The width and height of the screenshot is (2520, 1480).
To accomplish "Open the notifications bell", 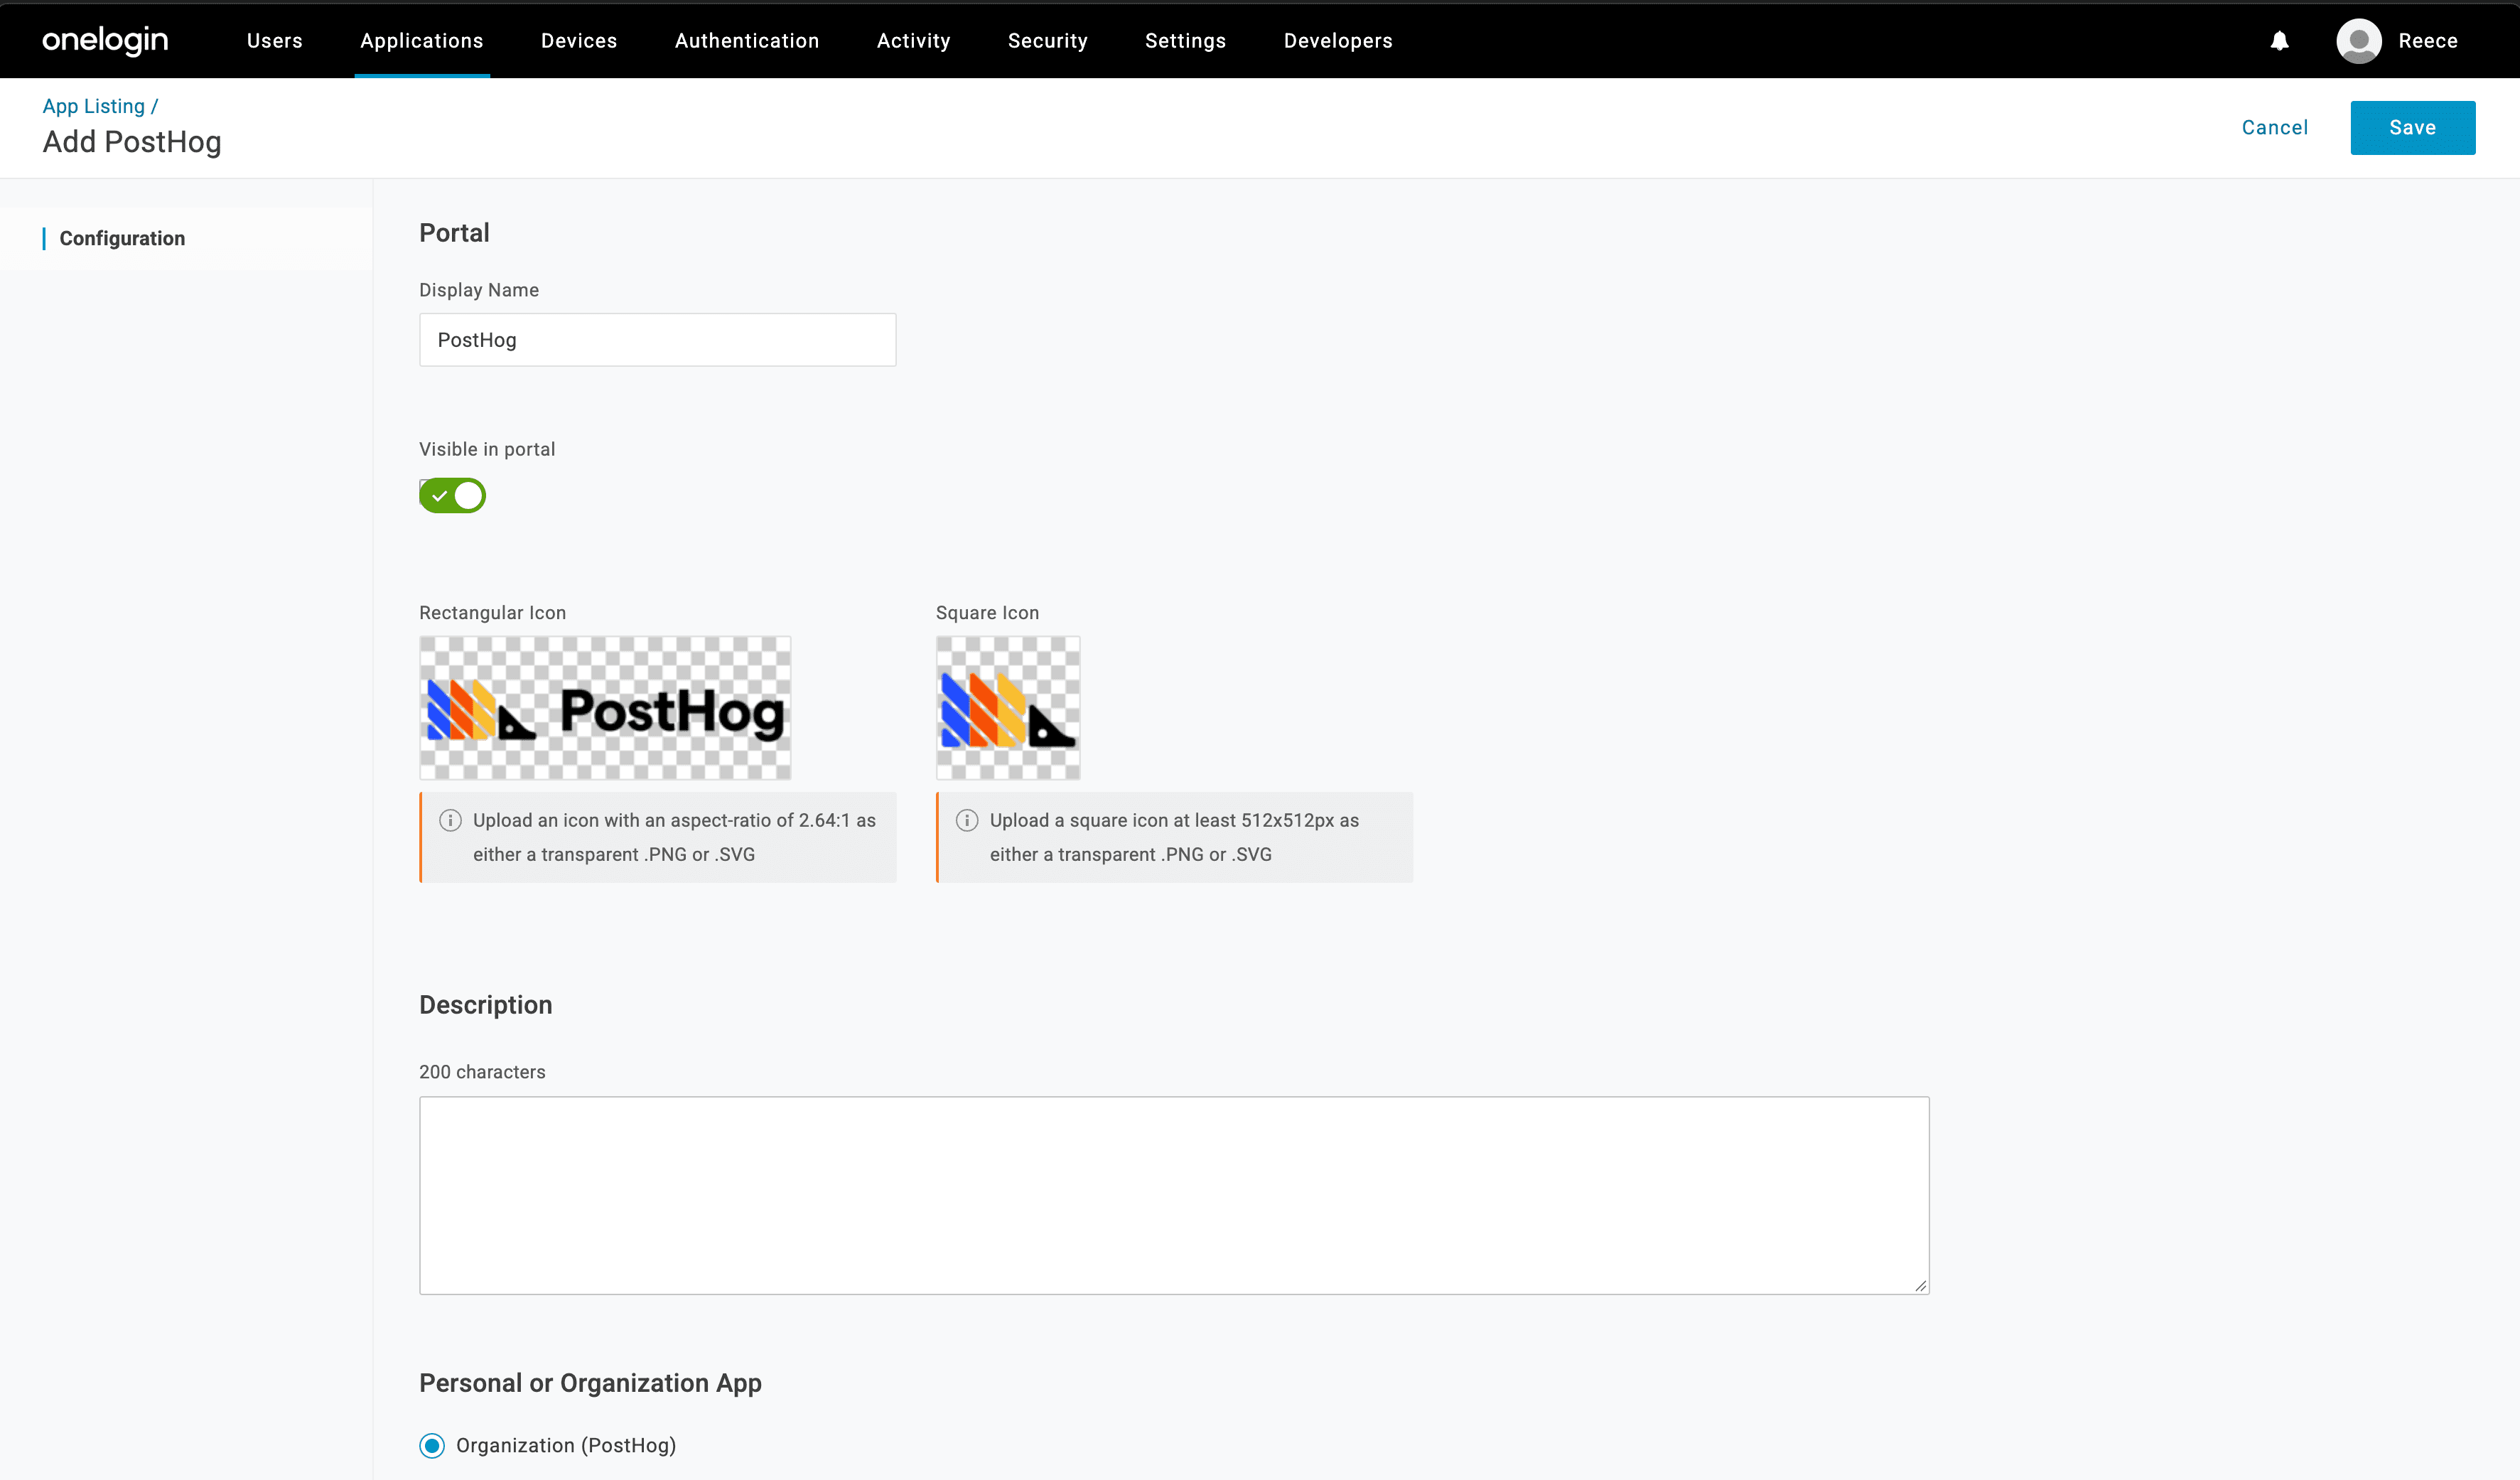I will (x=2279, y=41).
